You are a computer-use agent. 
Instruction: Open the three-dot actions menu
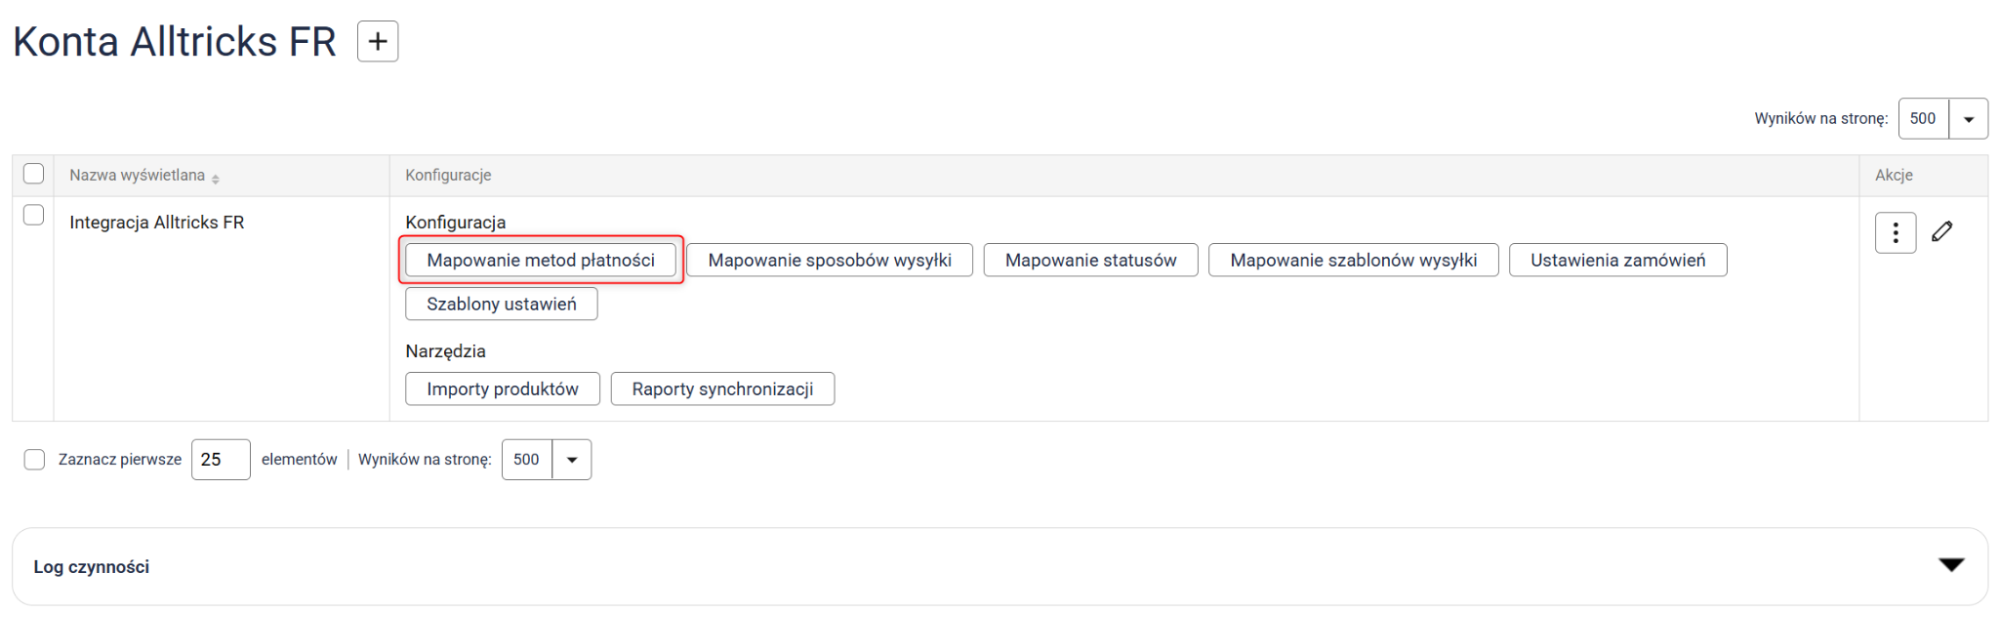click(1894, 233)
